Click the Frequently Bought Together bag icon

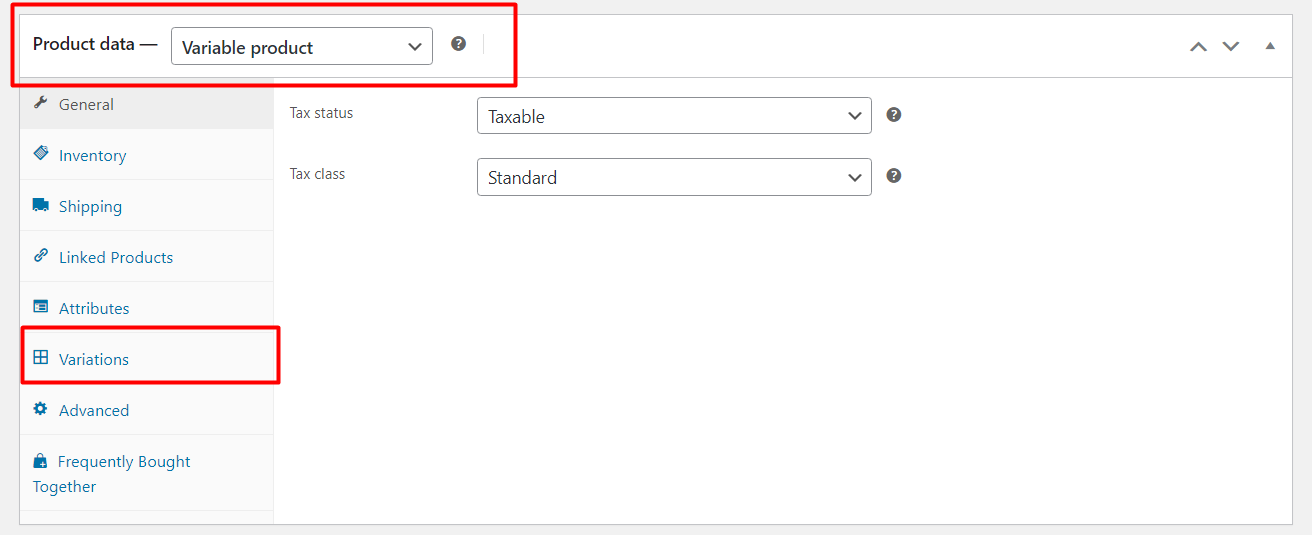(40, 461)
